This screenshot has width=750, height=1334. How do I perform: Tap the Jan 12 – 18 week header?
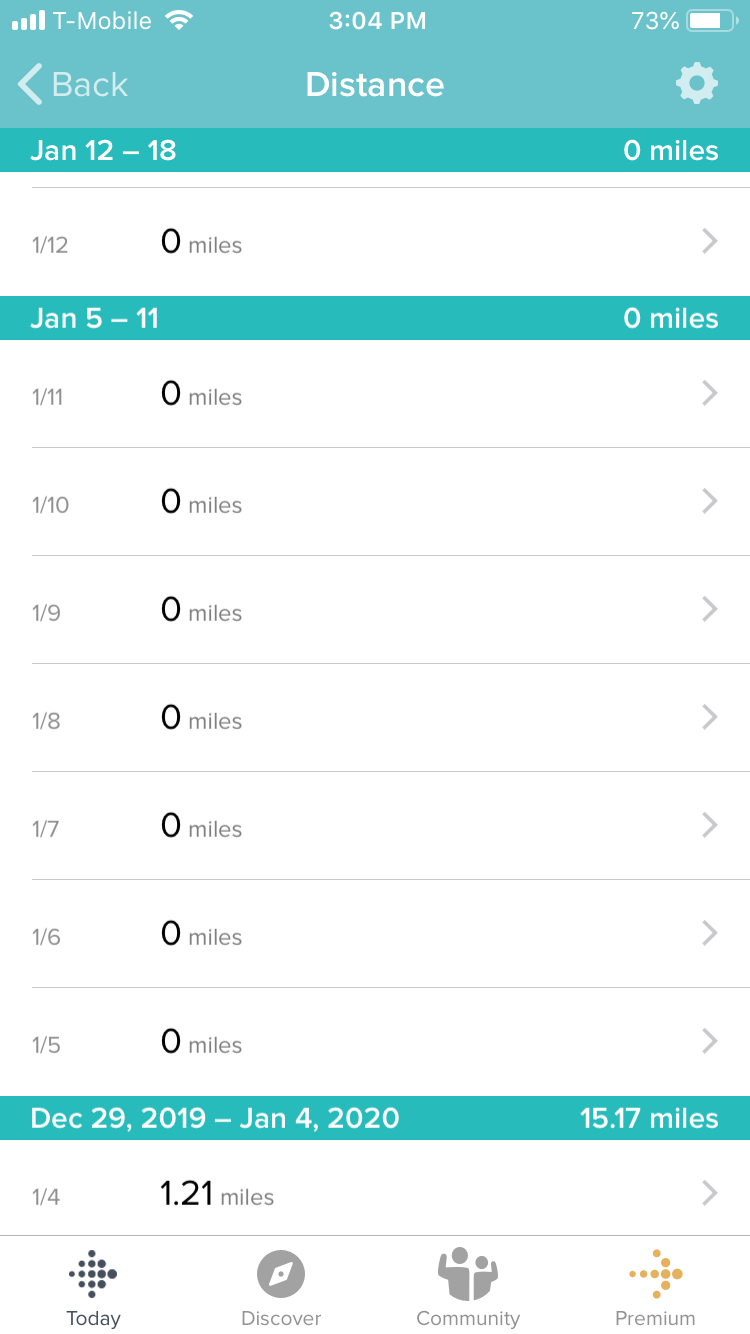[x=103, y=150]
